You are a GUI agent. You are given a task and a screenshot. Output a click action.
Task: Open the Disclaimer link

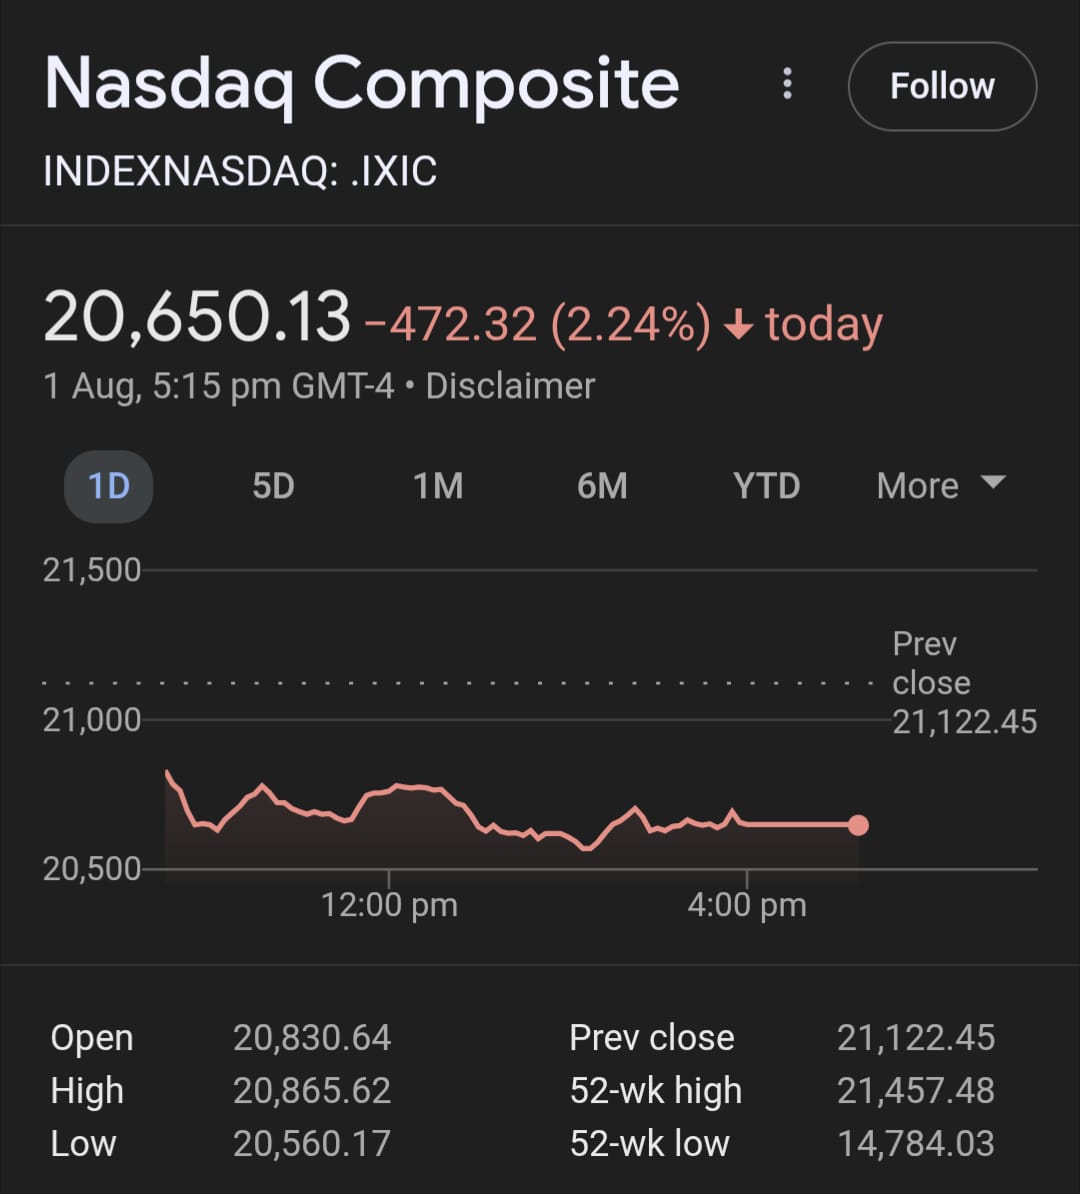coord(510,387)
